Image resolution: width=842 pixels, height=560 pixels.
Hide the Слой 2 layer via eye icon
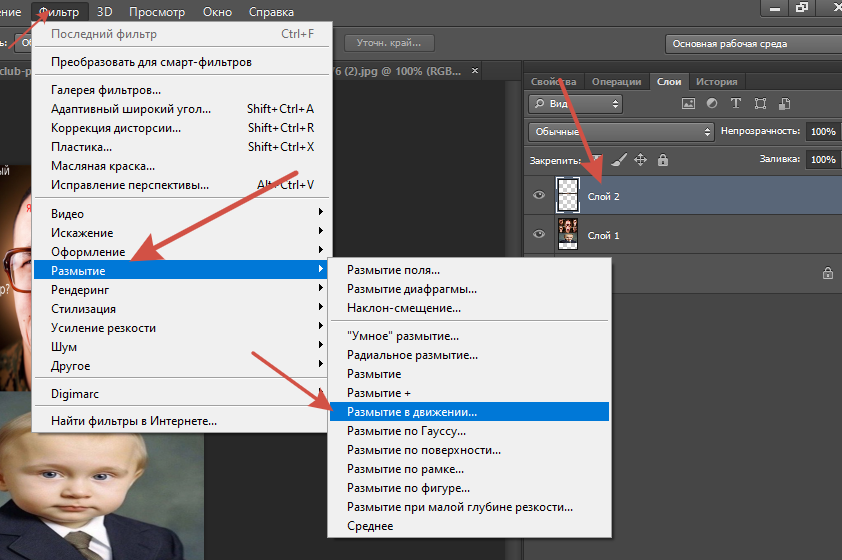pos(539,196)
